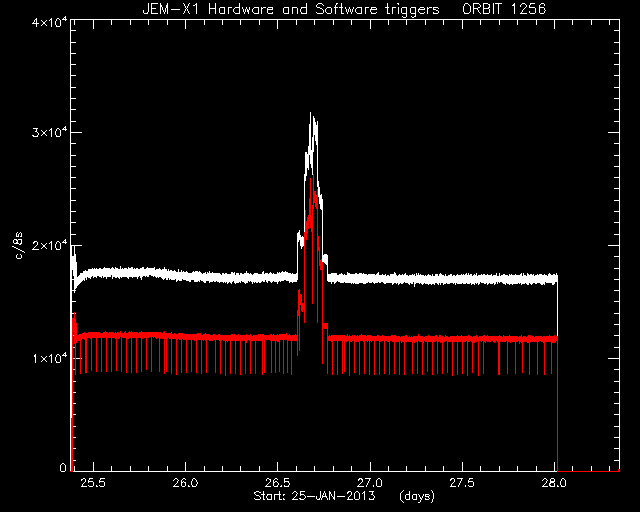The width and height of the screenshot is (640, 512).
Task: Click the 28.0 x-axis tick label
Action: coord(555,483)
